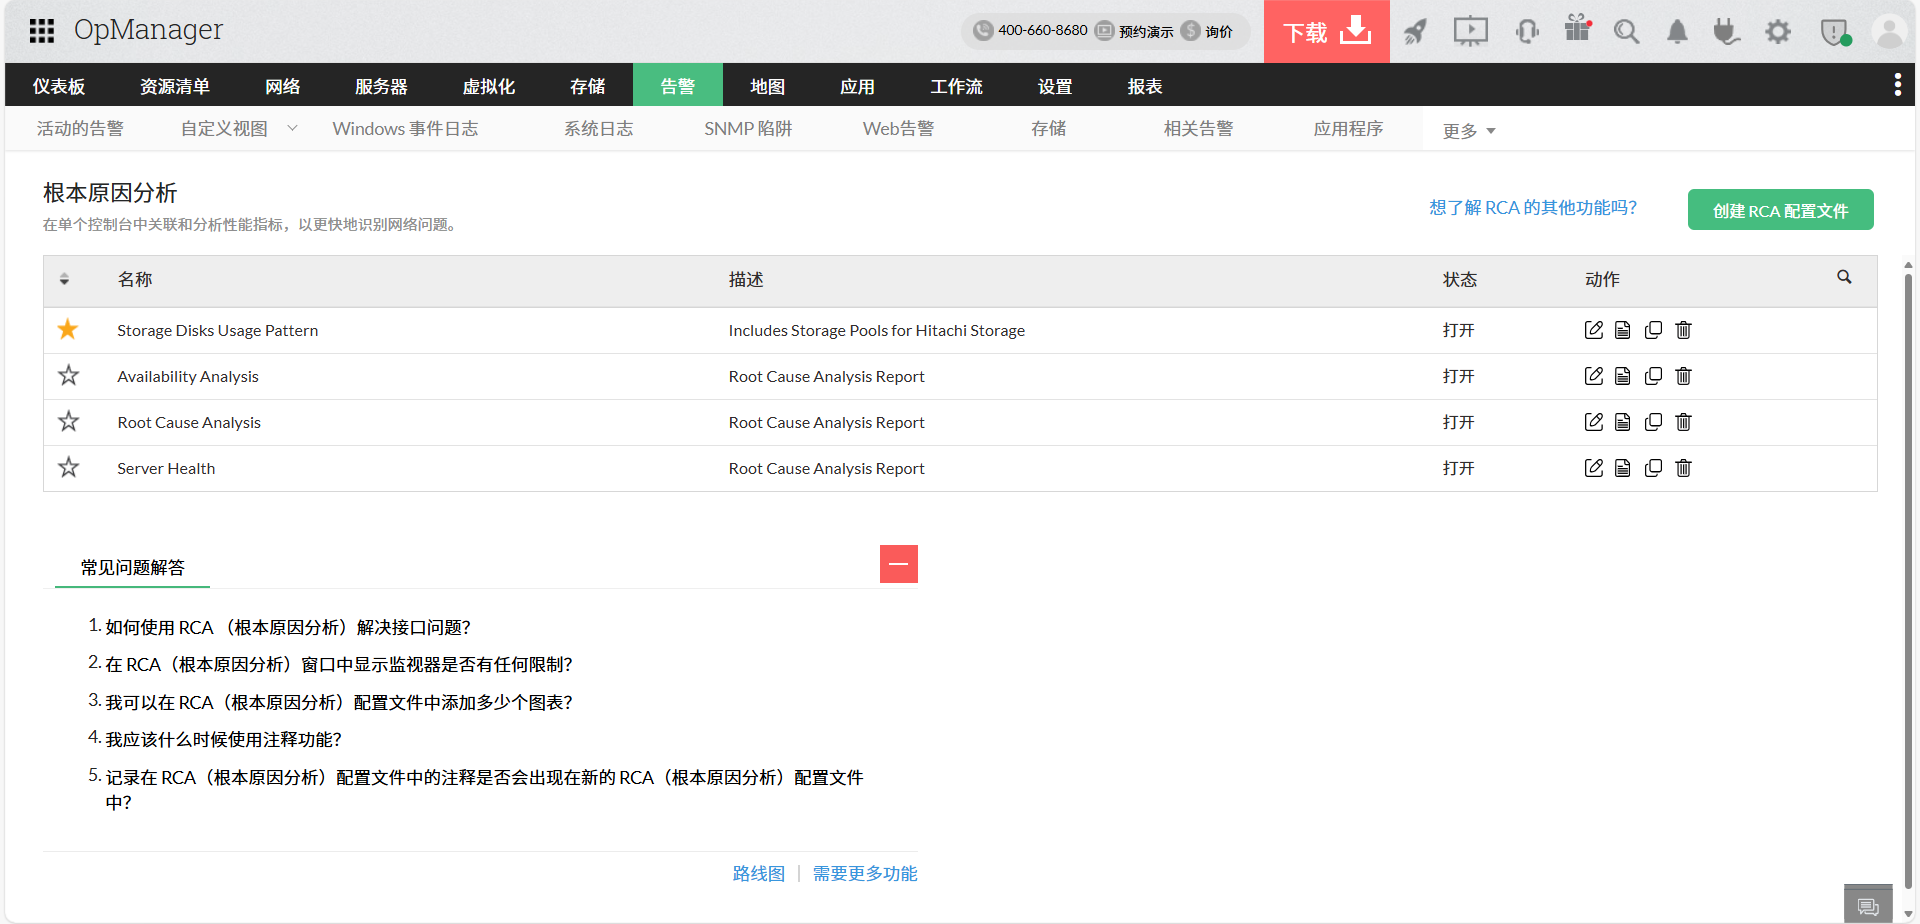
Task: Mark Availability Analysis as favorite
Action: click(x=67, y=375)
